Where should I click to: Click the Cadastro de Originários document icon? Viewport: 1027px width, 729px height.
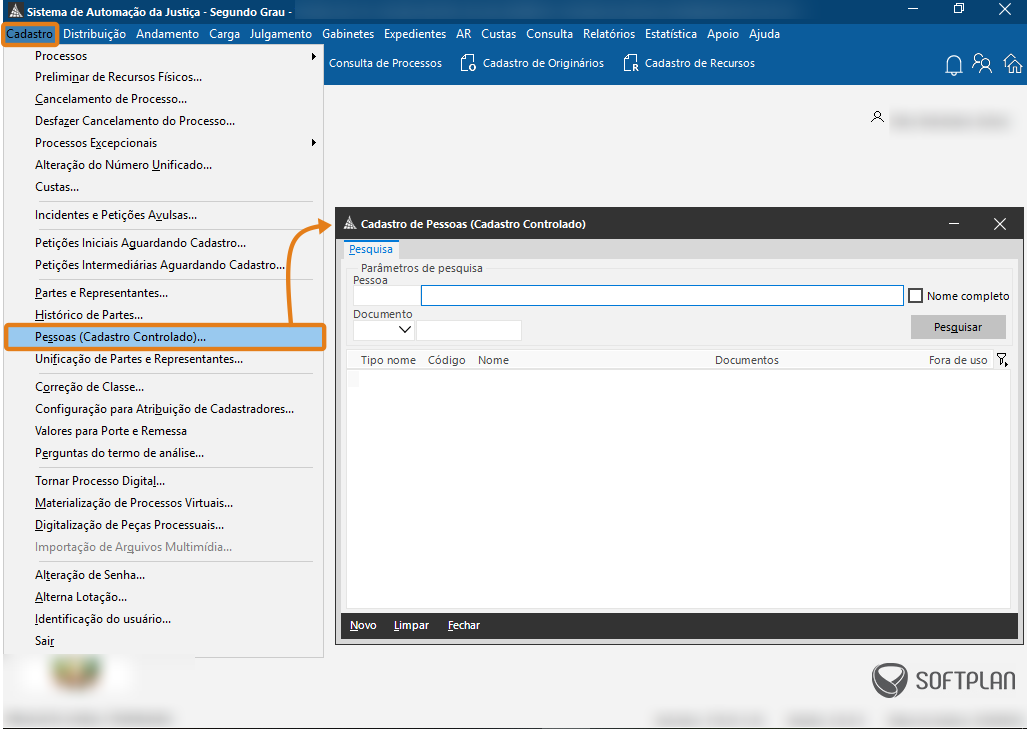point(468,63)
